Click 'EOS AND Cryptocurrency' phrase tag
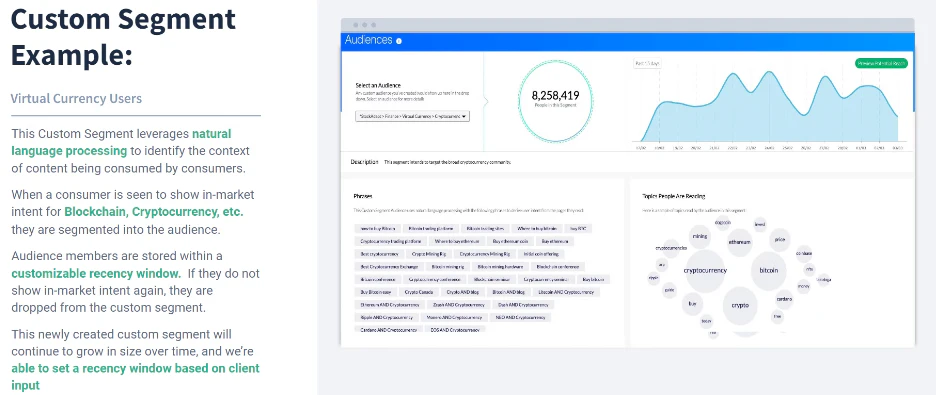The image size is (940, 395). 456,329
